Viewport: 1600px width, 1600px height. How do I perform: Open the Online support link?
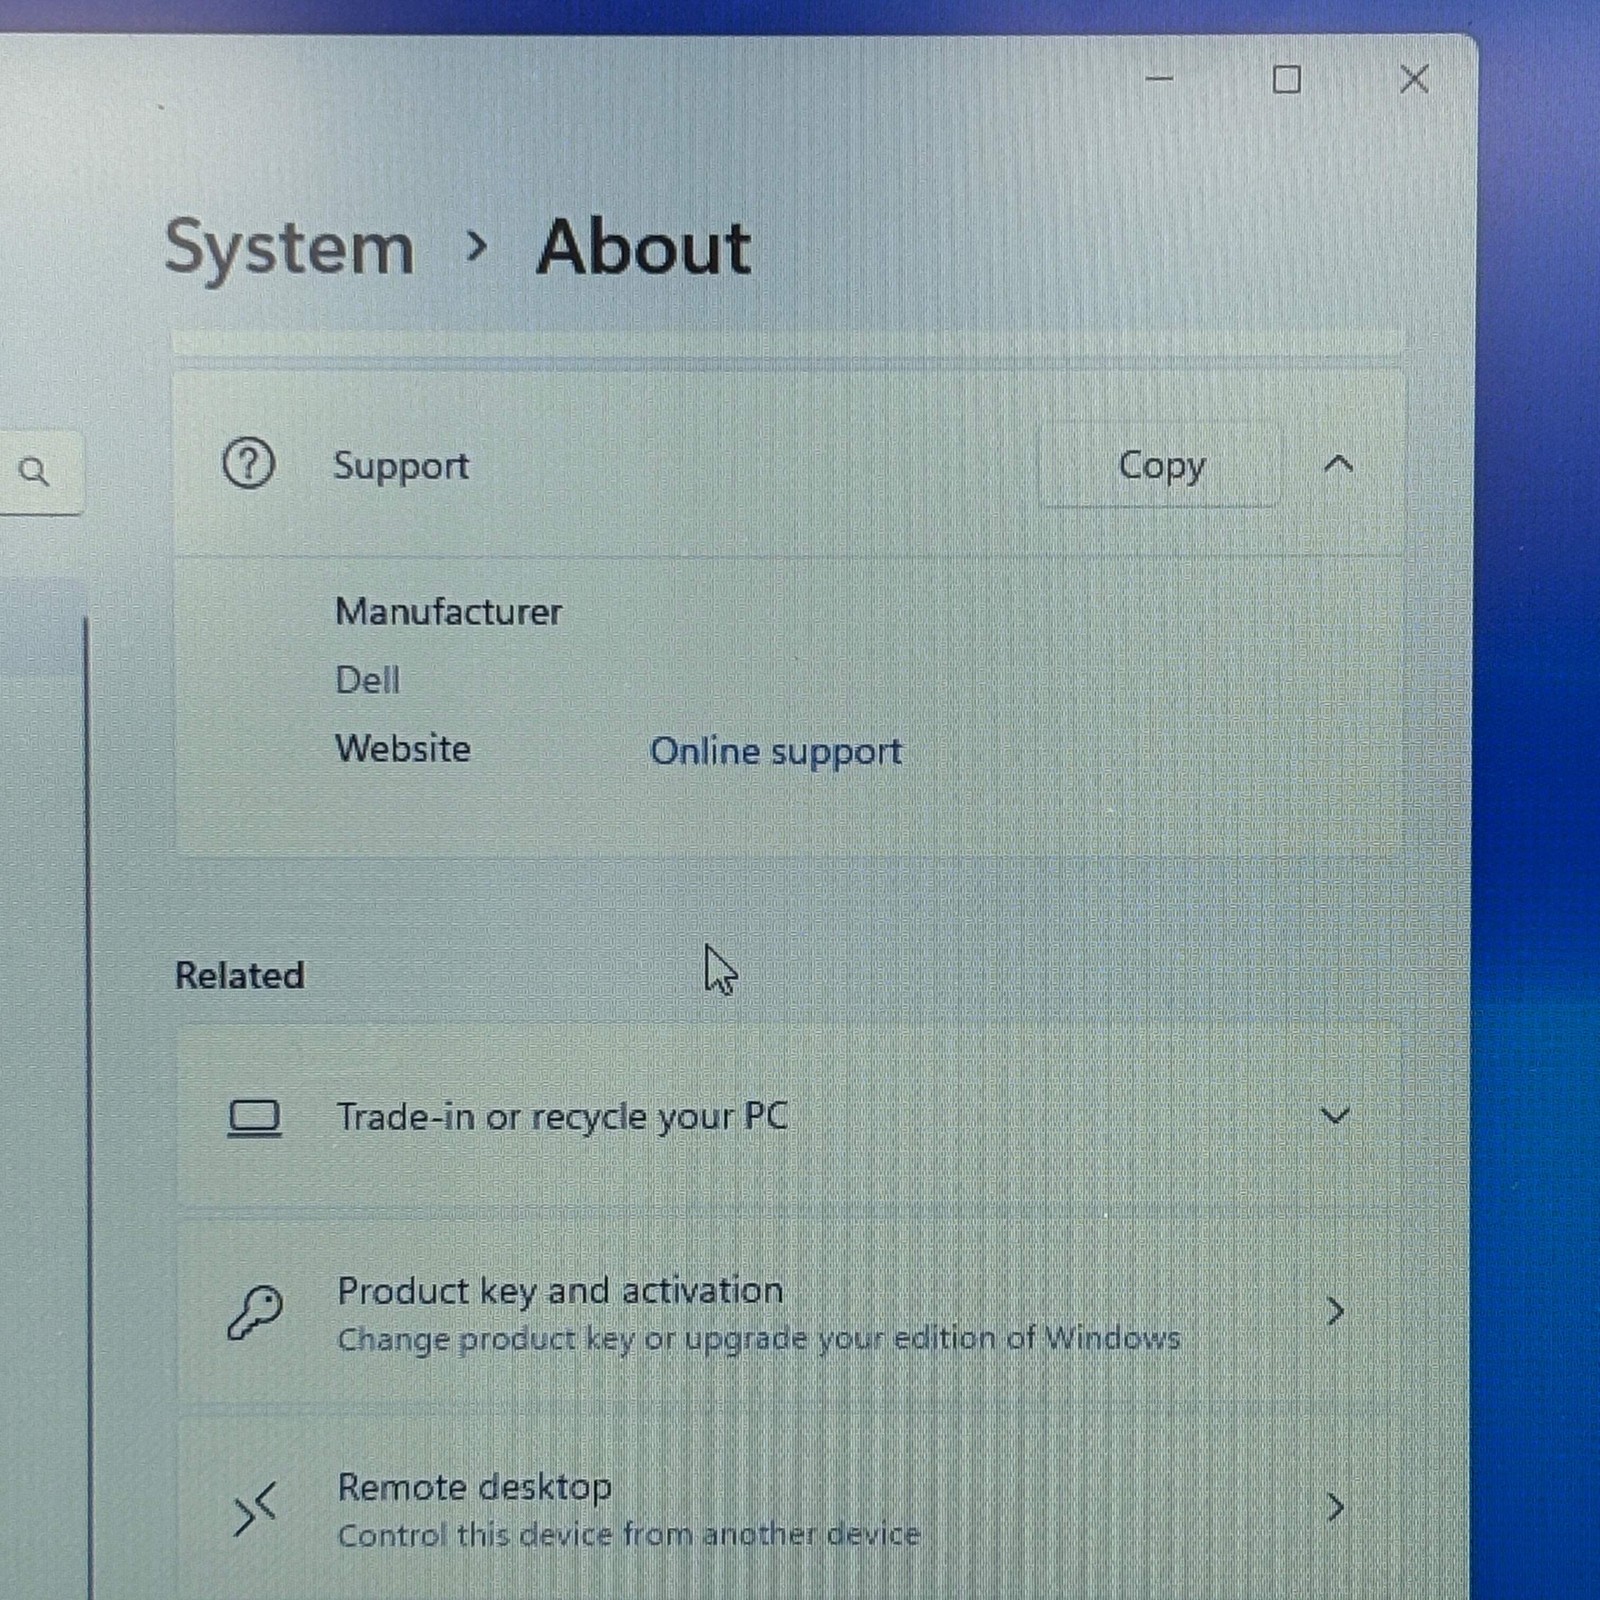point(776,752)
